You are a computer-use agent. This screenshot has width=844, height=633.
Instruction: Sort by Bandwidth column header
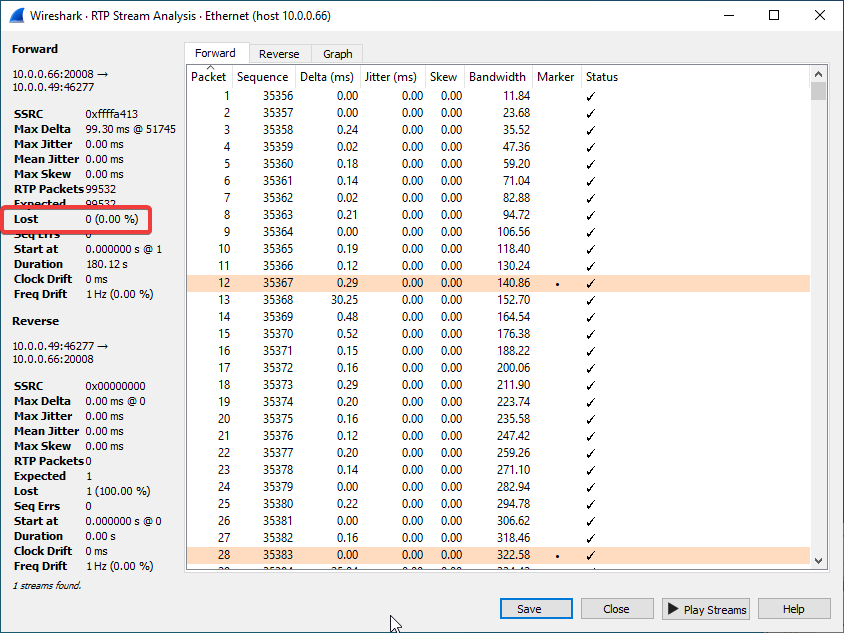(497, 77)
